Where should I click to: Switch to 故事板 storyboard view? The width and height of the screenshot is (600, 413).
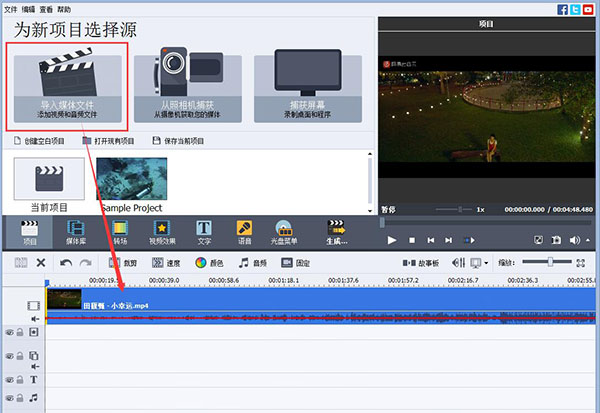[421, 263]
